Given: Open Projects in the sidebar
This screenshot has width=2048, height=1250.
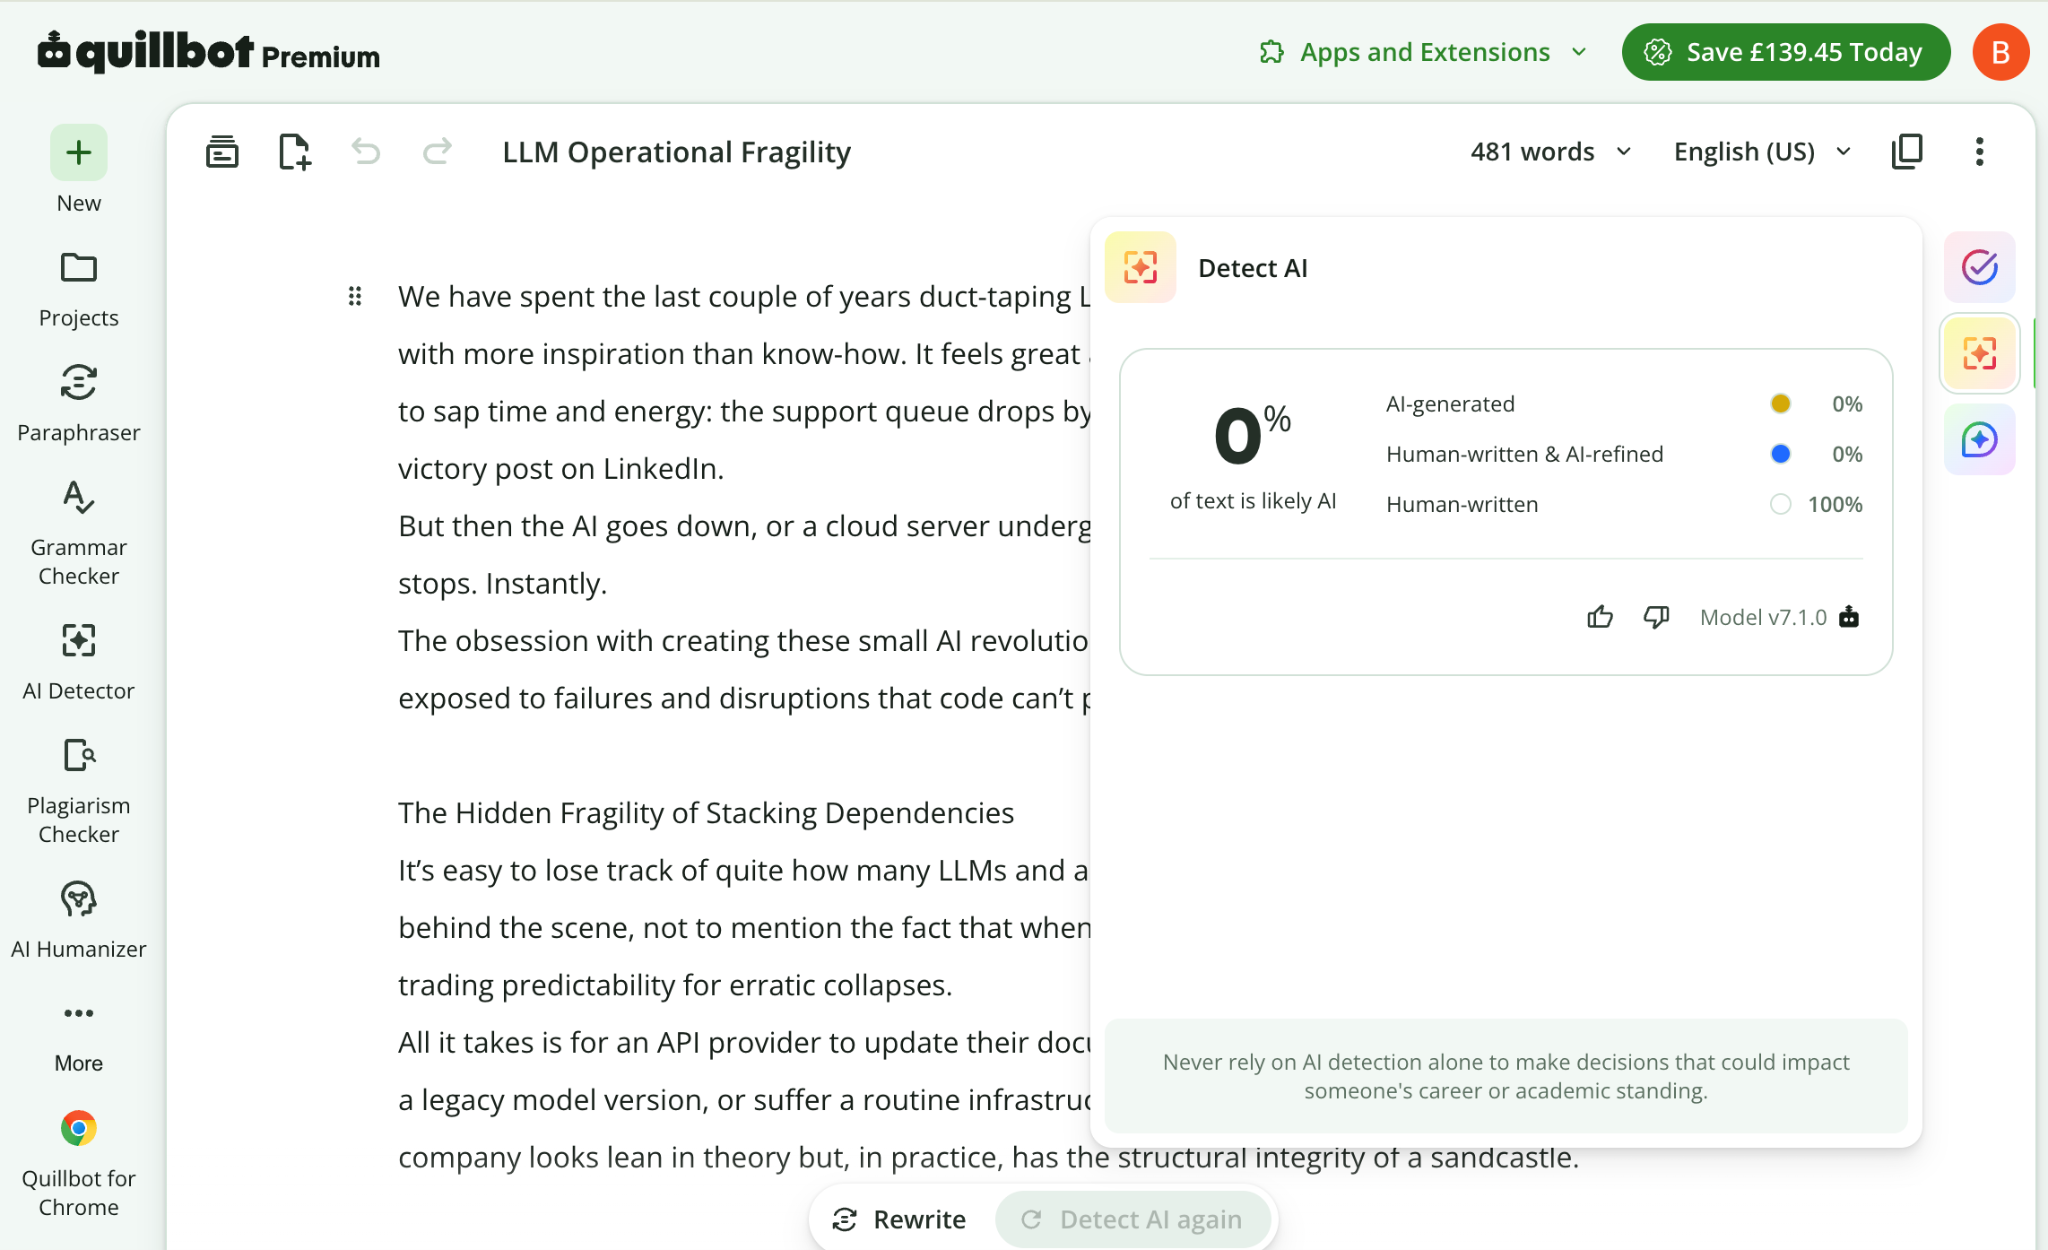Looking at the screenshot, I should 78,289.
